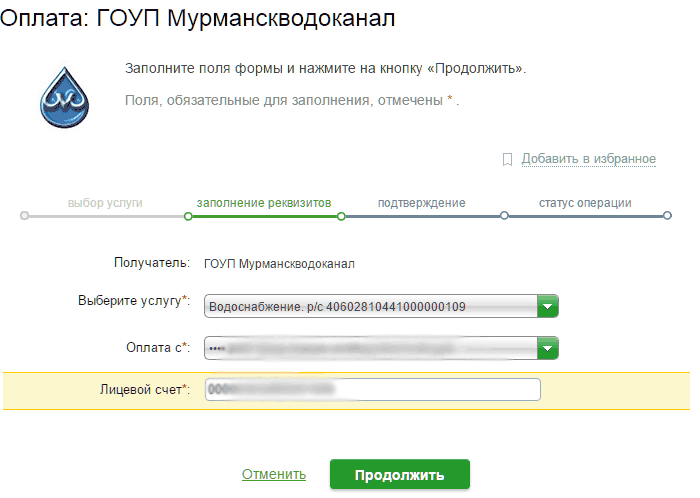This screenshot has width=700, height=498.
Task: Expand the Оплата с card dropdown arrow
Action: [x=548, y=348]
